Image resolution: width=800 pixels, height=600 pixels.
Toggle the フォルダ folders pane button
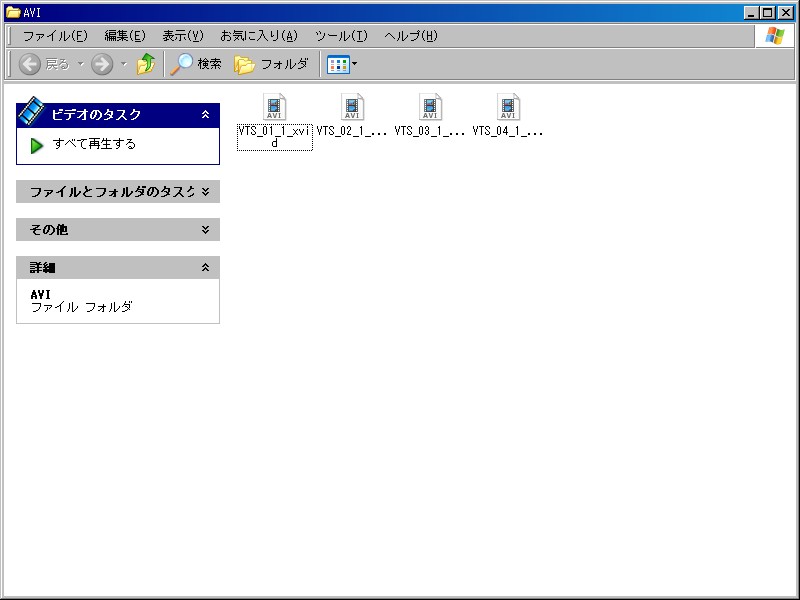[271, 64]
